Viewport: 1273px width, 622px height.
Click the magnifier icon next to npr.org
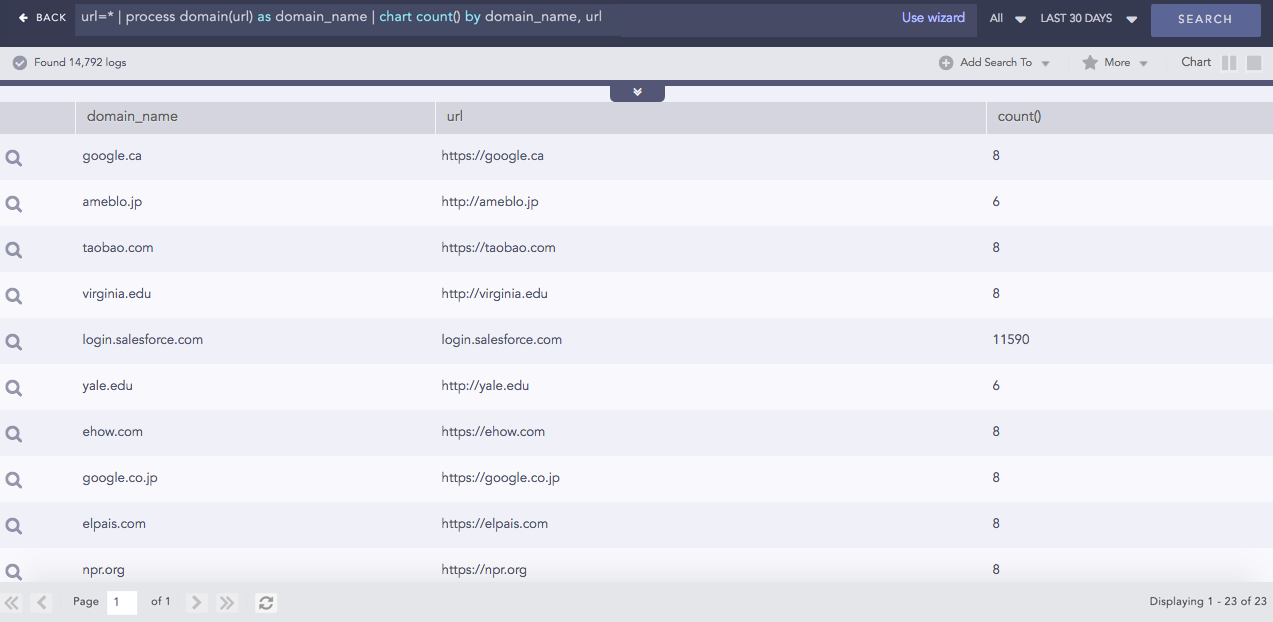pos(14,570)
